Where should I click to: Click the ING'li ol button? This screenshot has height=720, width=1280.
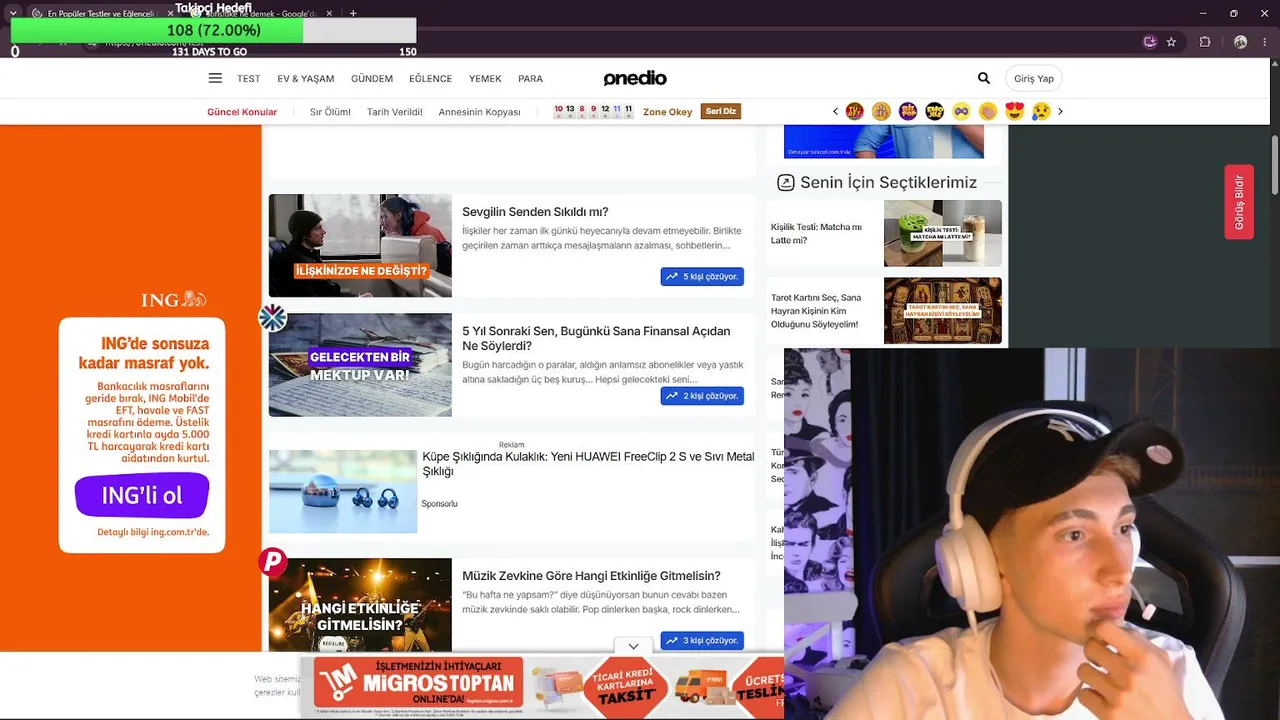(x=142, y=495)
